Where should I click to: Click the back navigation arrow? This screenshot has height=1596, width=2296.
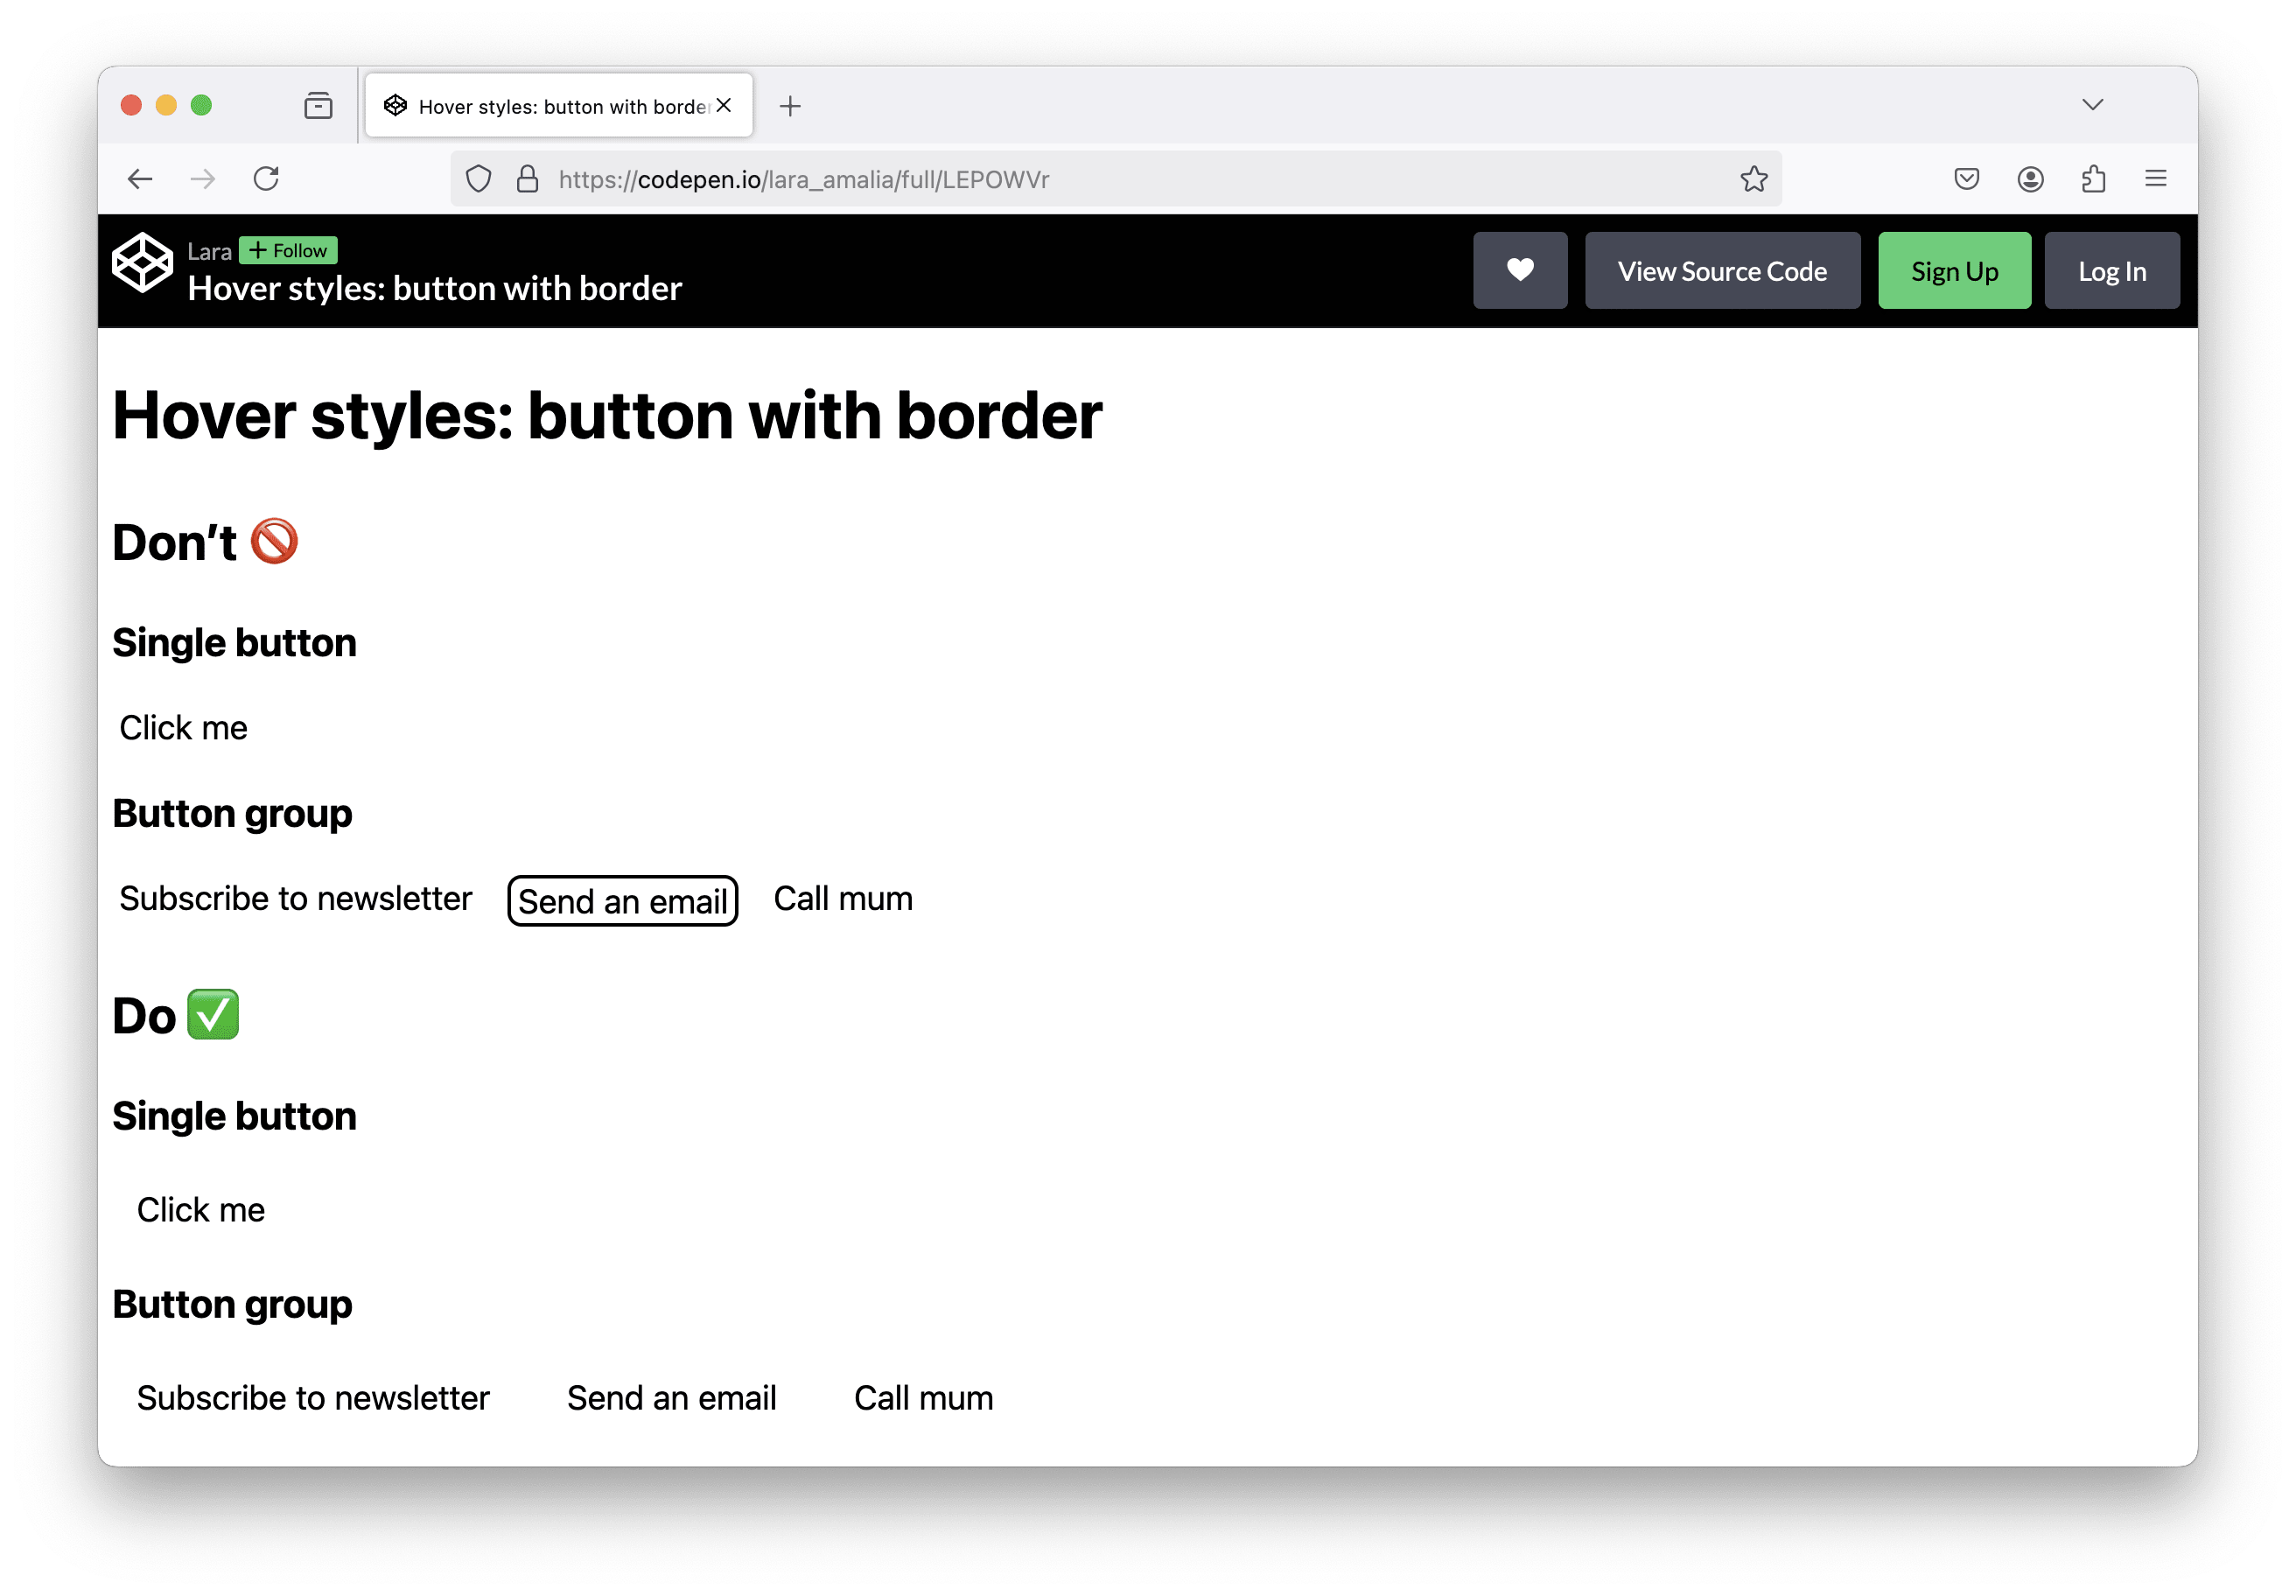[140, 178]
